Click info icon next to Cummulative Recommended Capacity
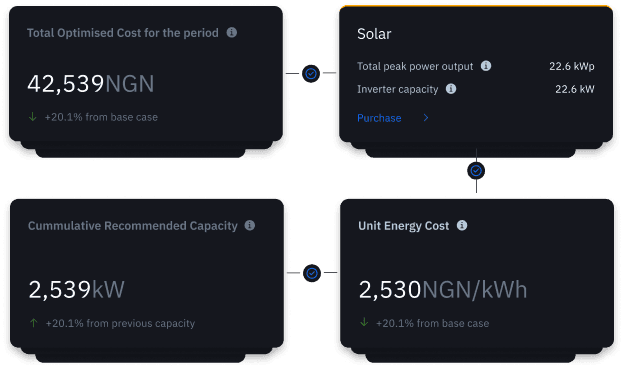This screenshot has width=623, height=367. pyautogui.click(x=250, y=225)
